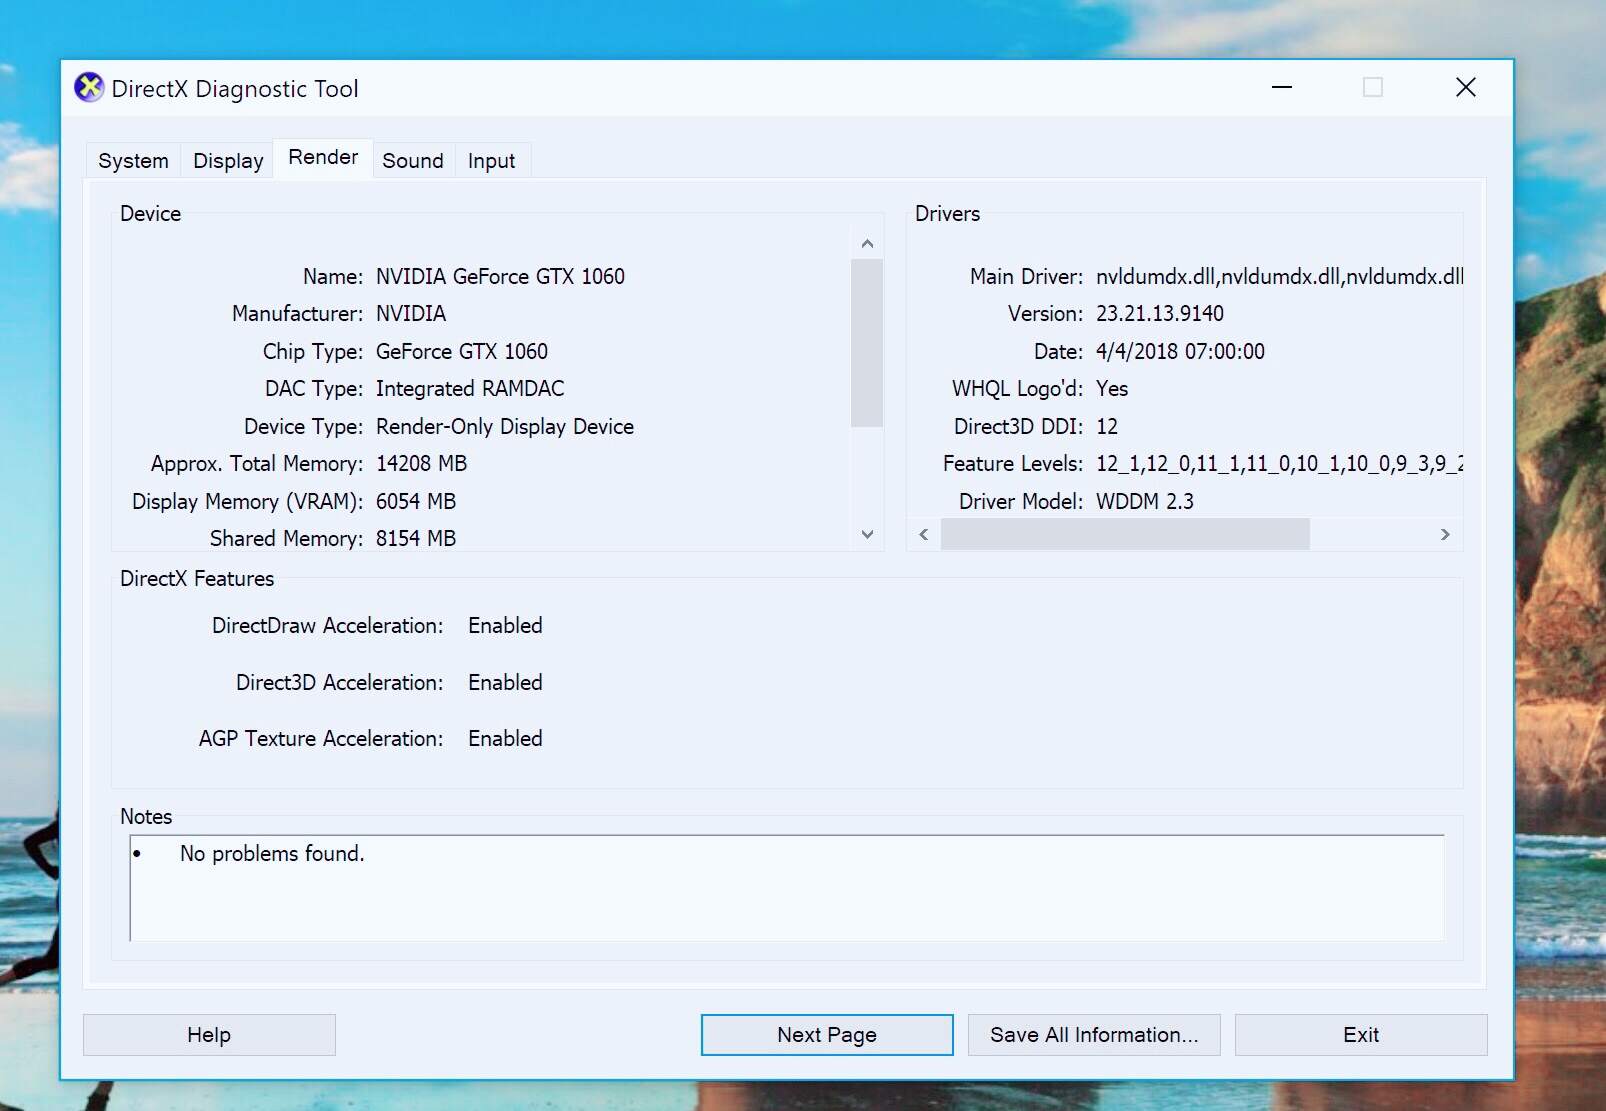Click the Drivers panel horizontal scrollbar thumb
1606x1111 pixels.
click(1125, 534)
